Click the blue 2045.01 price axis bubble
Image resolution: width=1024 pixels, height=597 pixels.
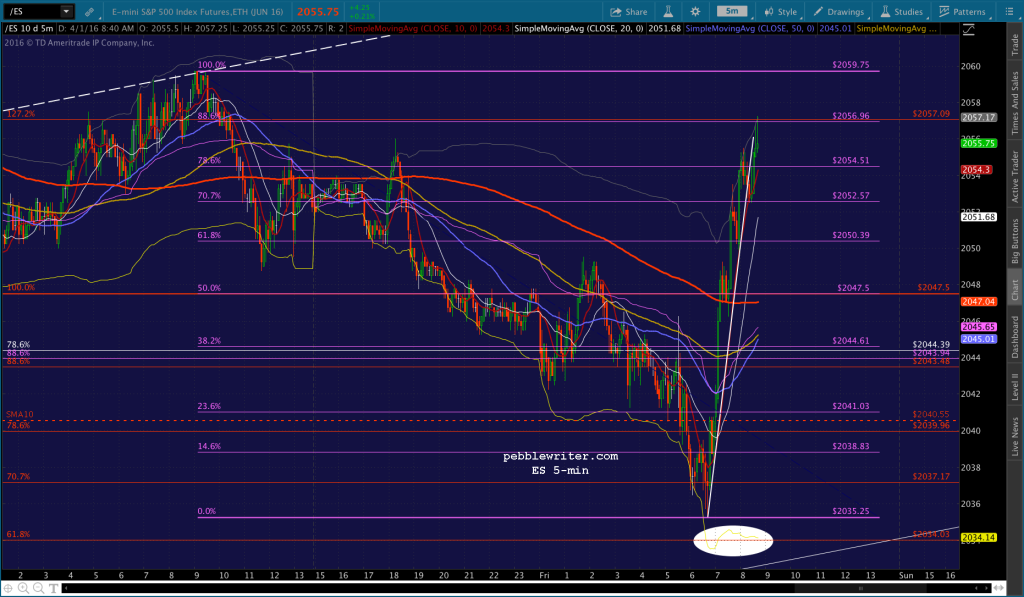click(x=978, y=339)
